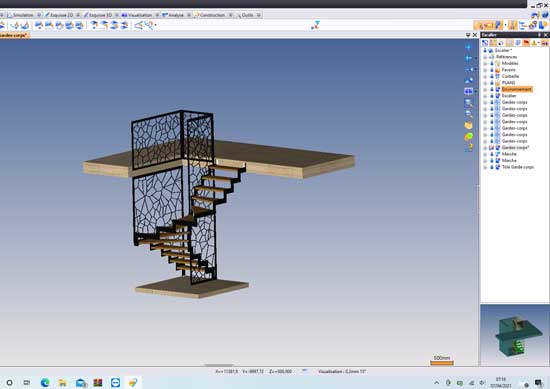
Task: Click the 3D preview thumbnail below the tree
Action: [x=514, y=335]
